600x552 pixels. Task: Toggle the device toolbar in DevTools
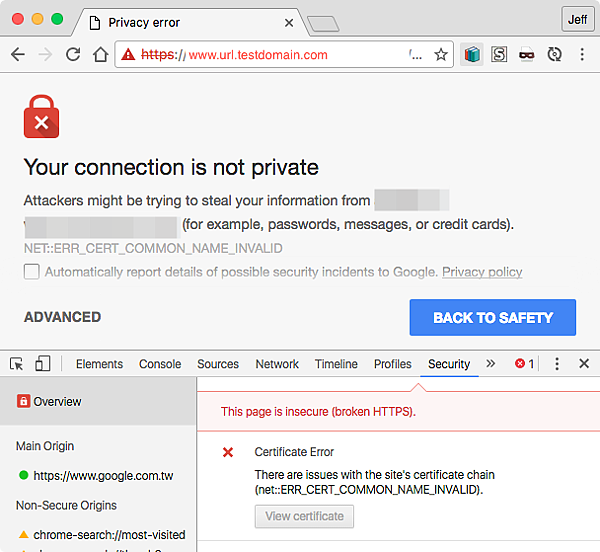[43, 364]
